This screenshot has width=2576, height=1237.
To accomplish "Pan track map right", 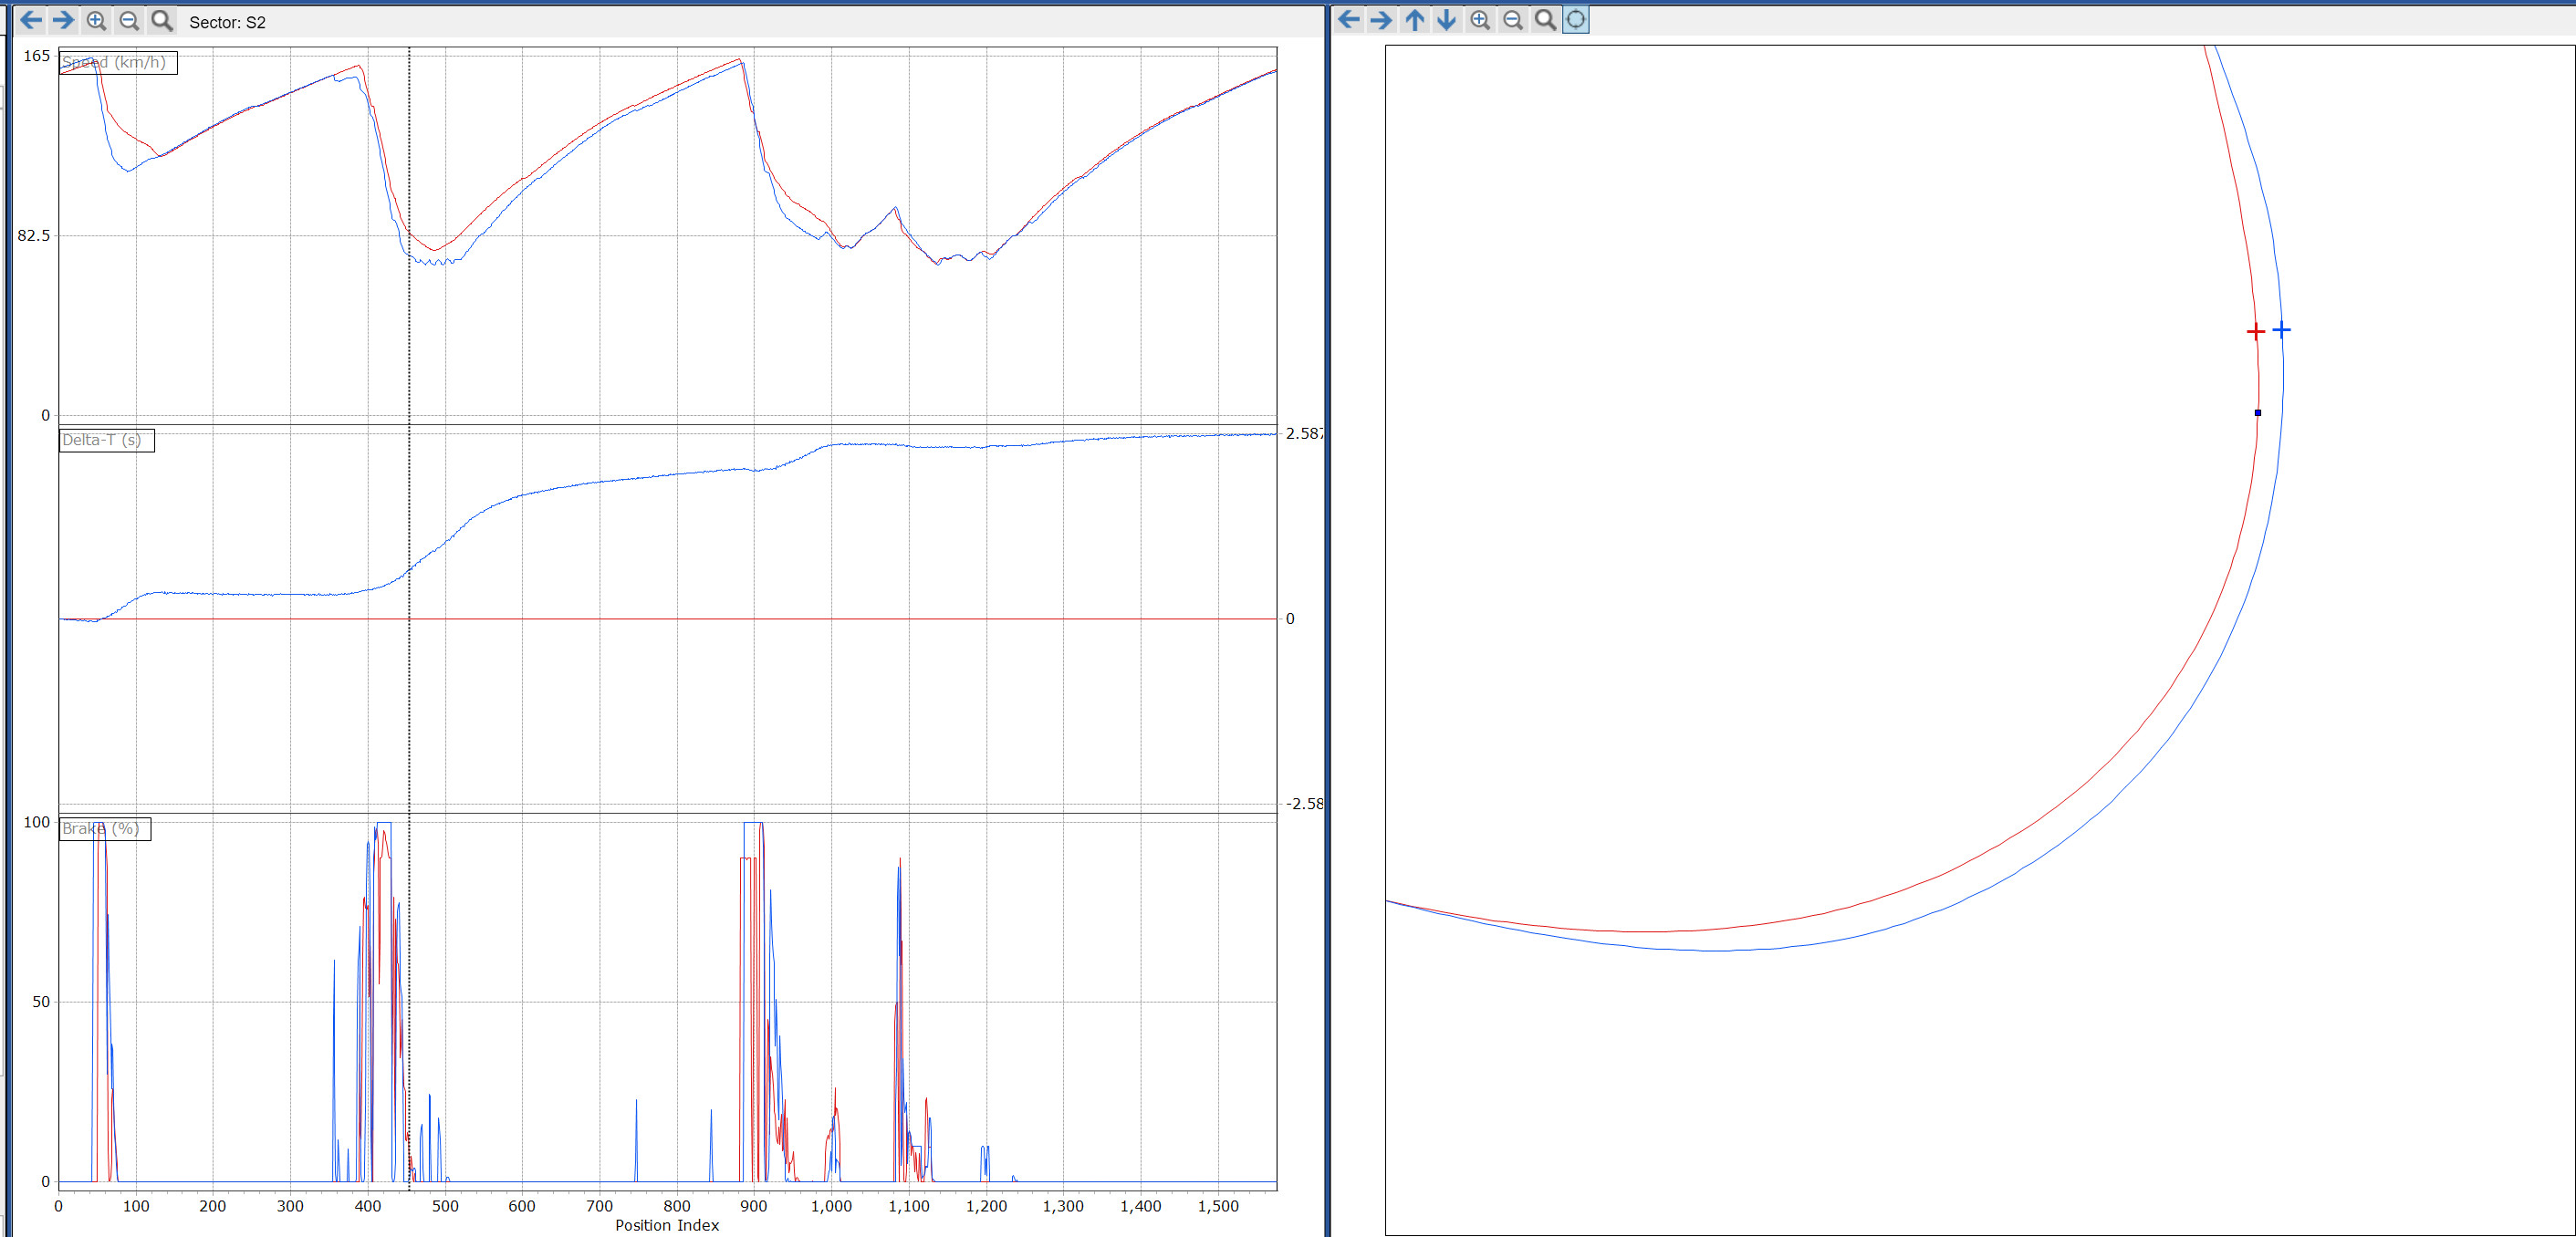I will coord(1381,20).
